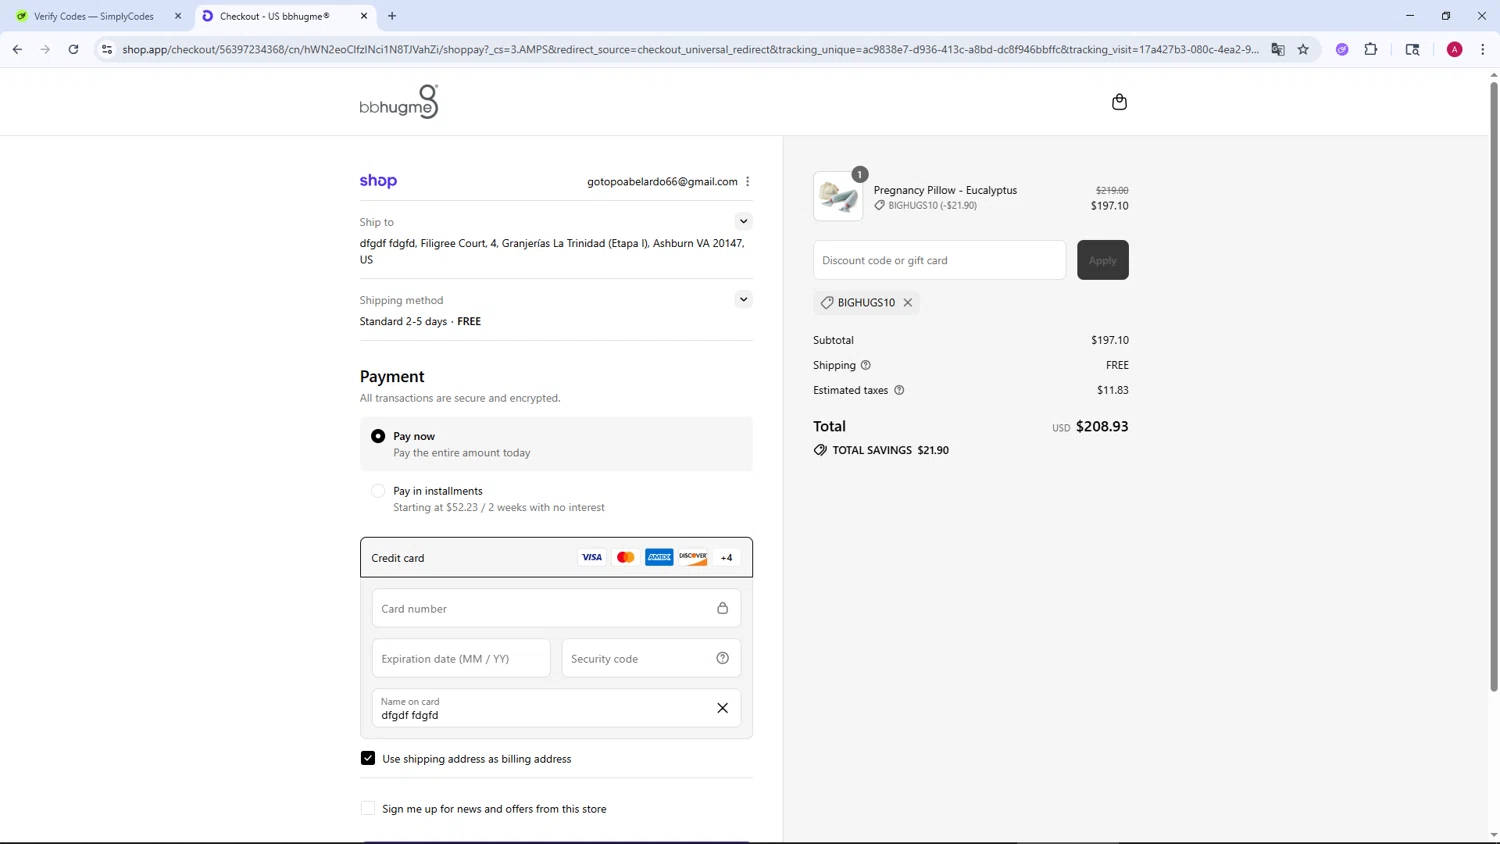Click the Card number input field

tap(545, 608)
